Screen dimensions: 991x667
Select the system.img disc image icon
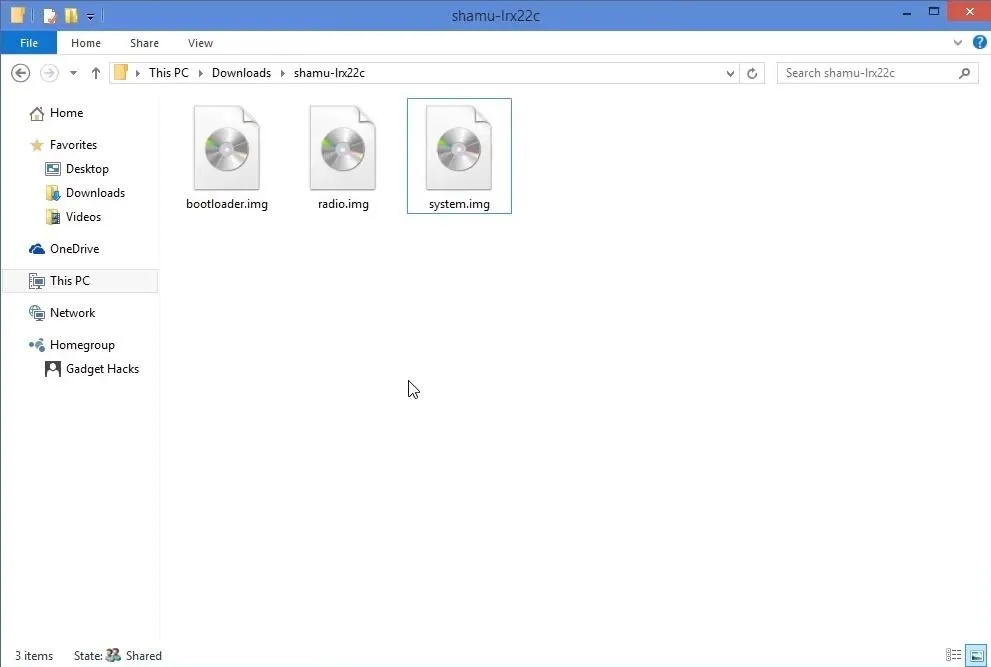pyautogui.click(x=459, y=148)
